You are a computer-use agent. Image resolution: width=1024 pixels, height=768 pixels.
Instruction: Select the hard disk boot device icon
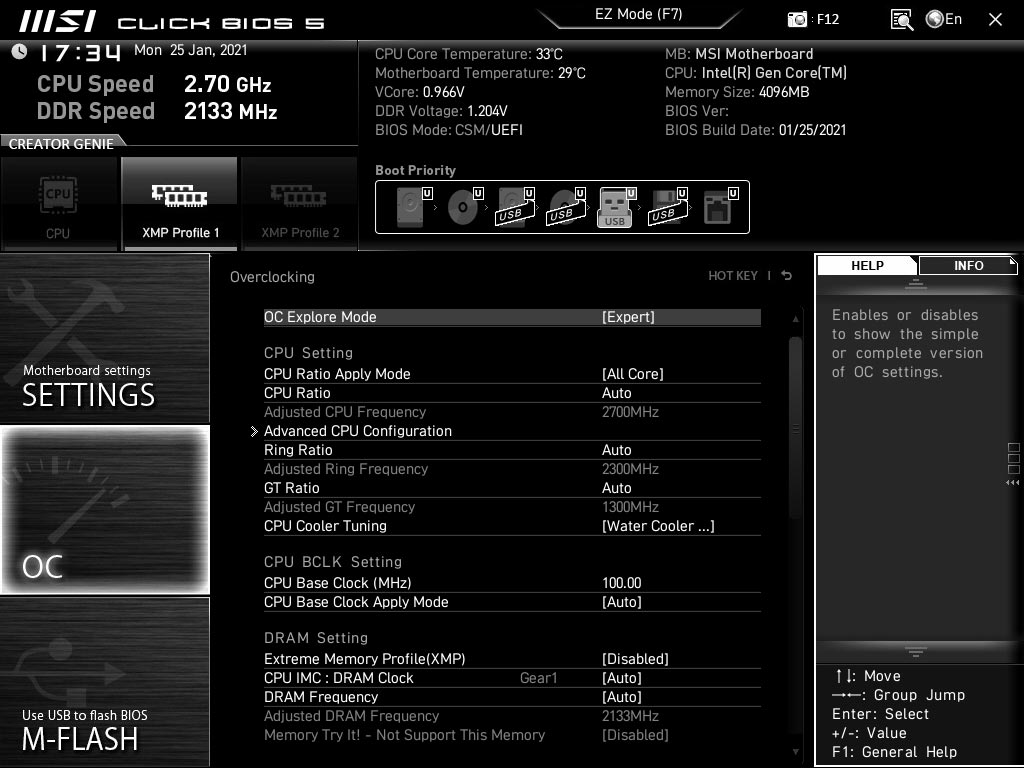[414, 207]
